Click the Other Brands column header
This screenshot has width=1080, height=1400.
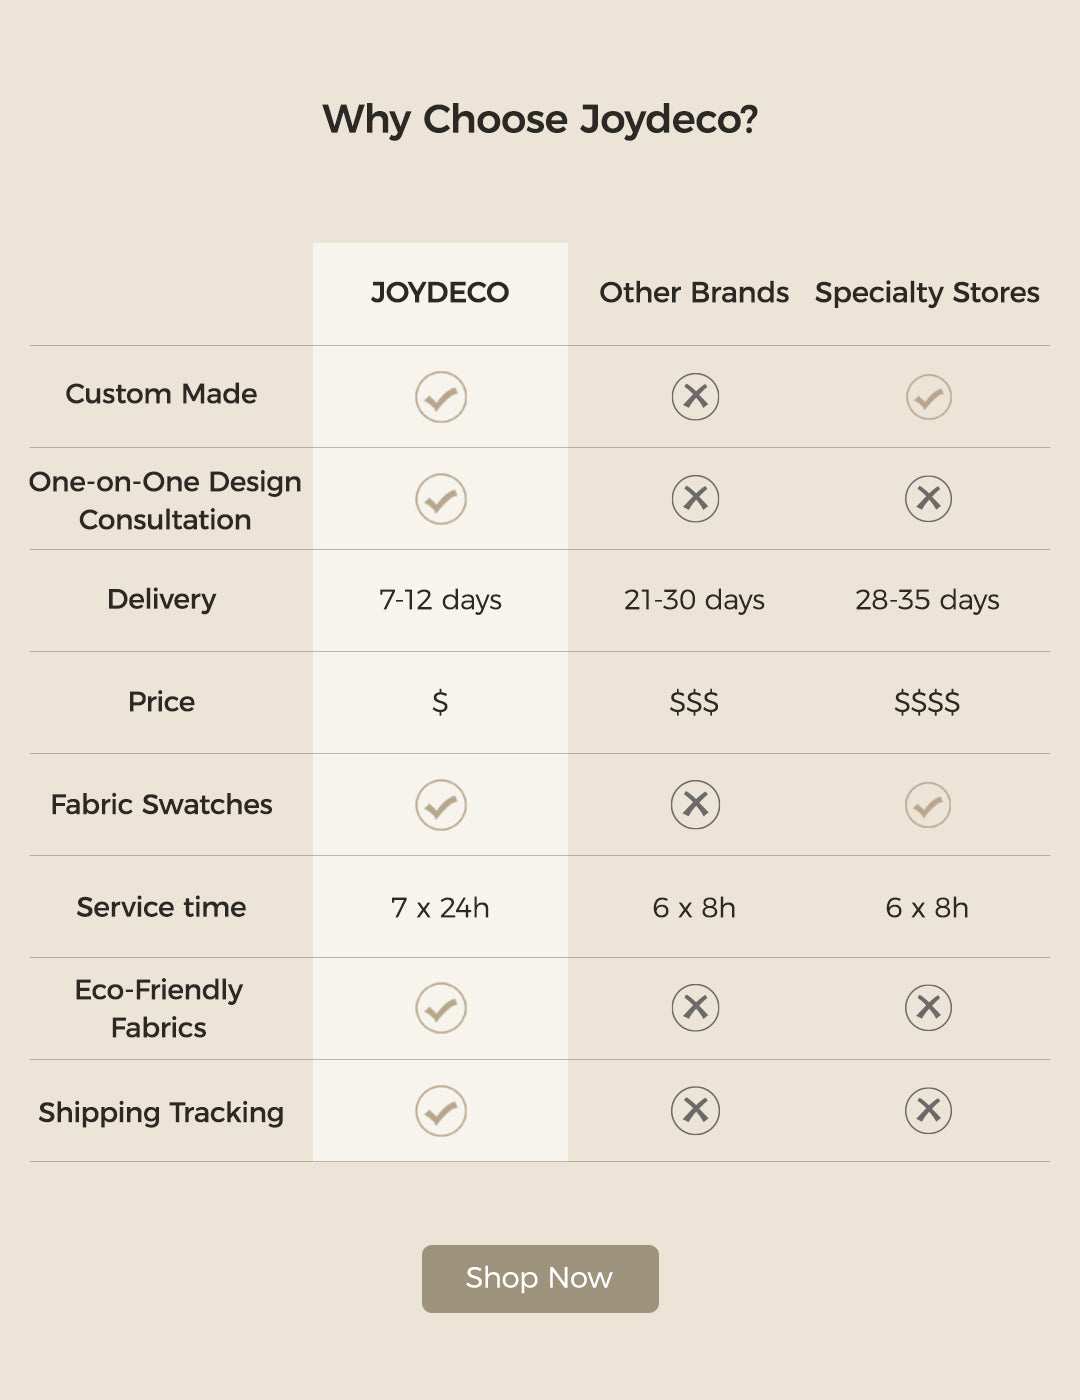[694, 293]
